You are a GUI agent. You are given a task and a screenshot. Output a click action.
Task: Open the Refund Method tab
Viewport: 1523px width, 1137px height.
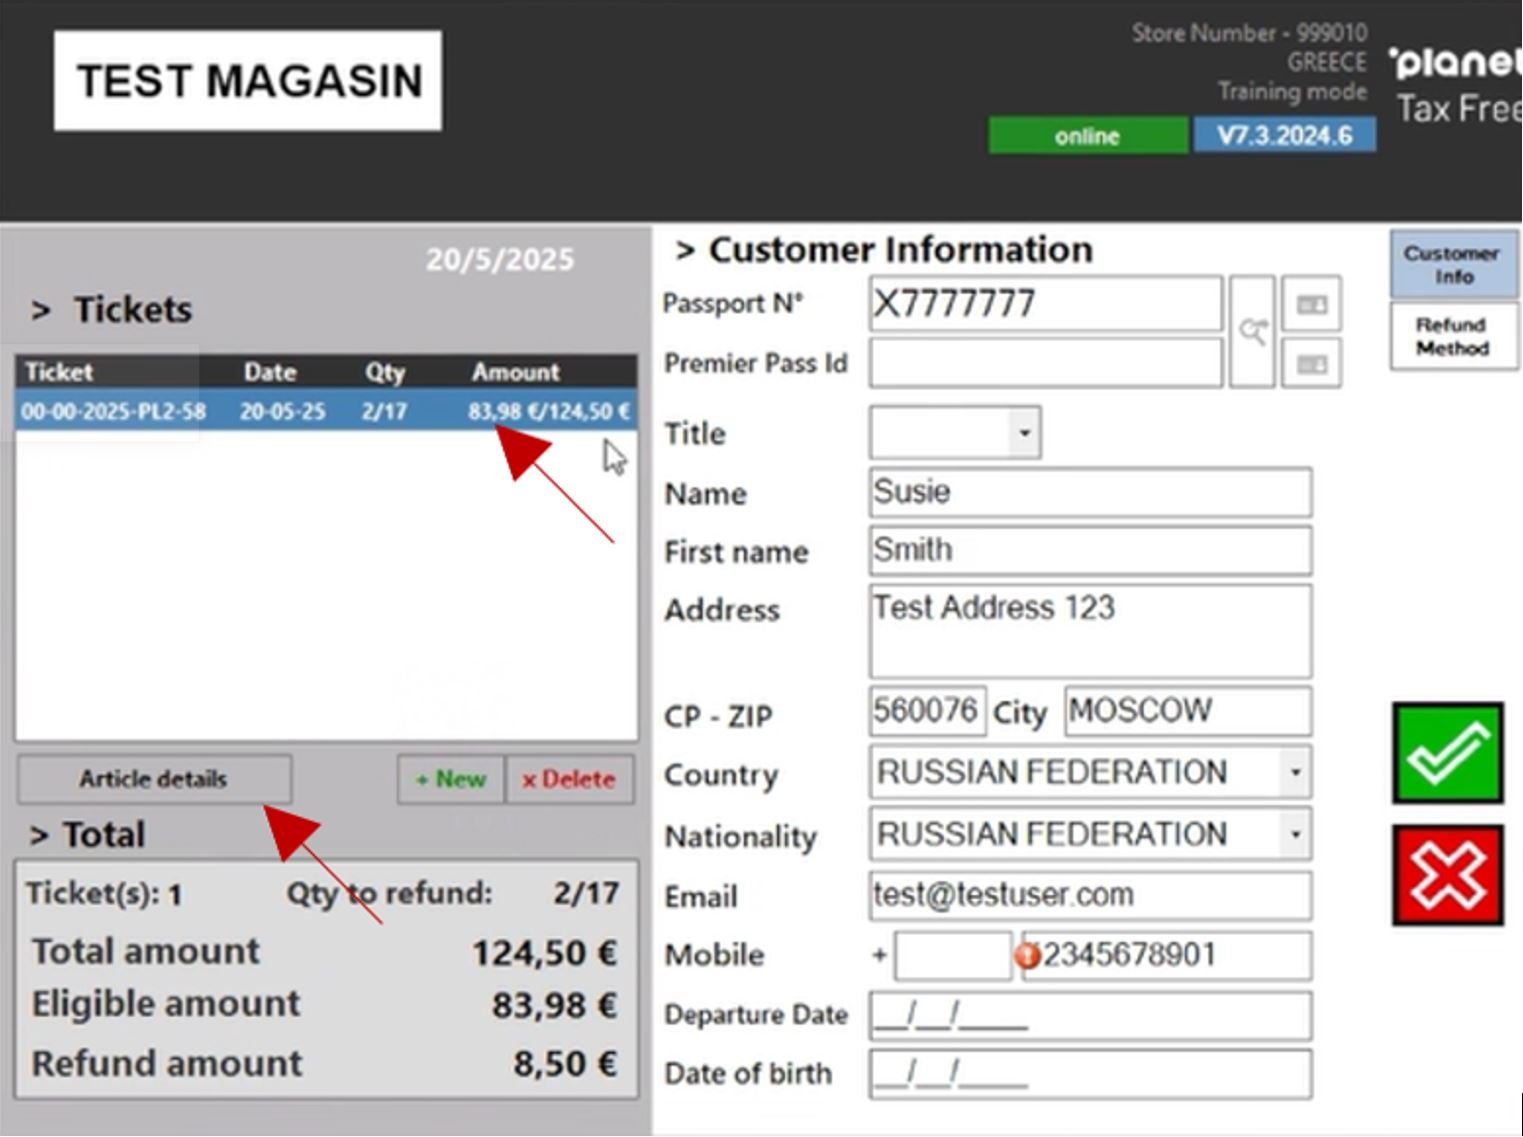(x=1452, y=337)
